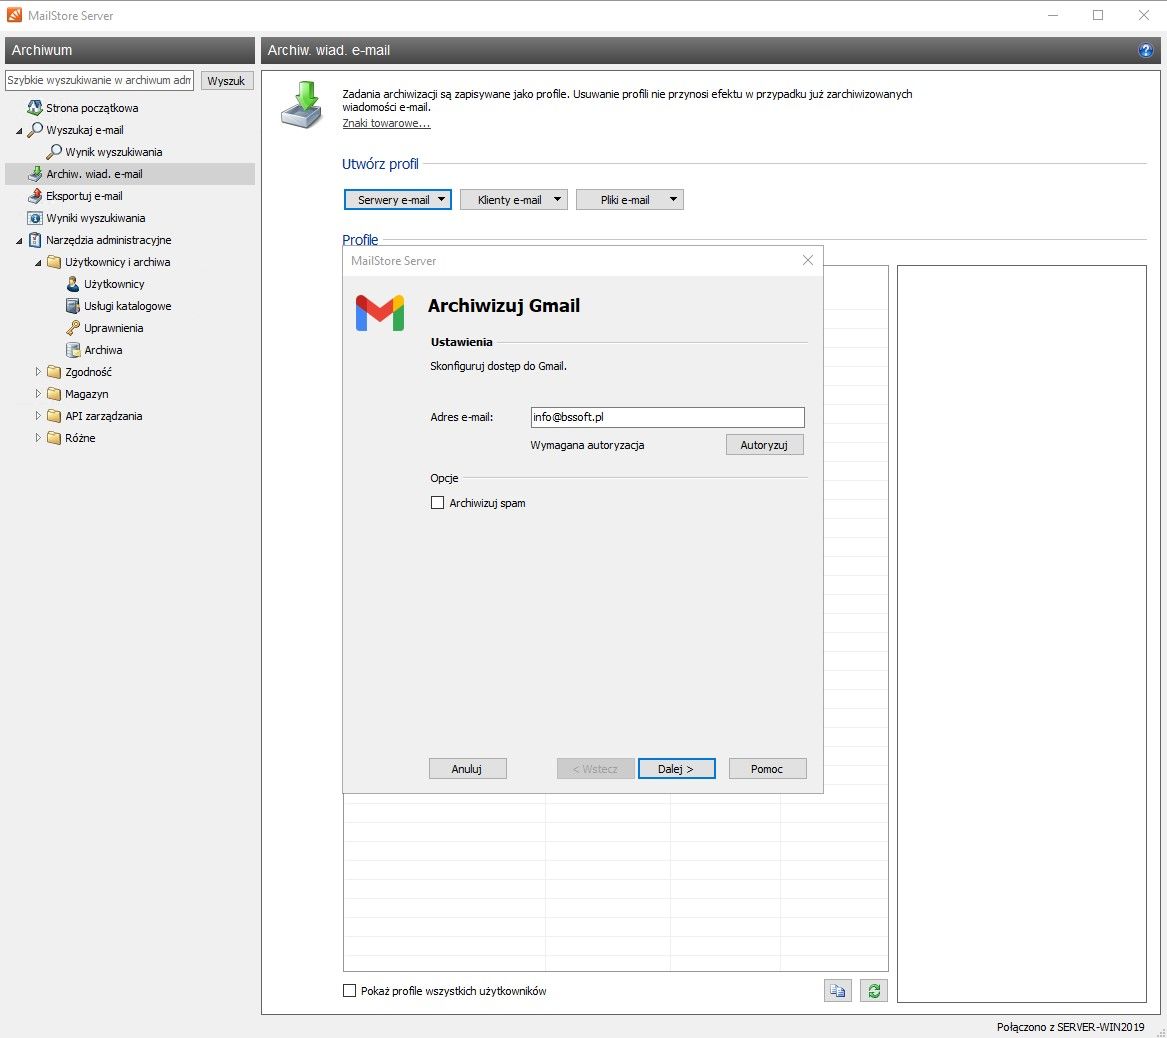Collapse the Wyszukaj e-mail tree node
This screenshot has height=1038, width=1167.
point(19,130)
